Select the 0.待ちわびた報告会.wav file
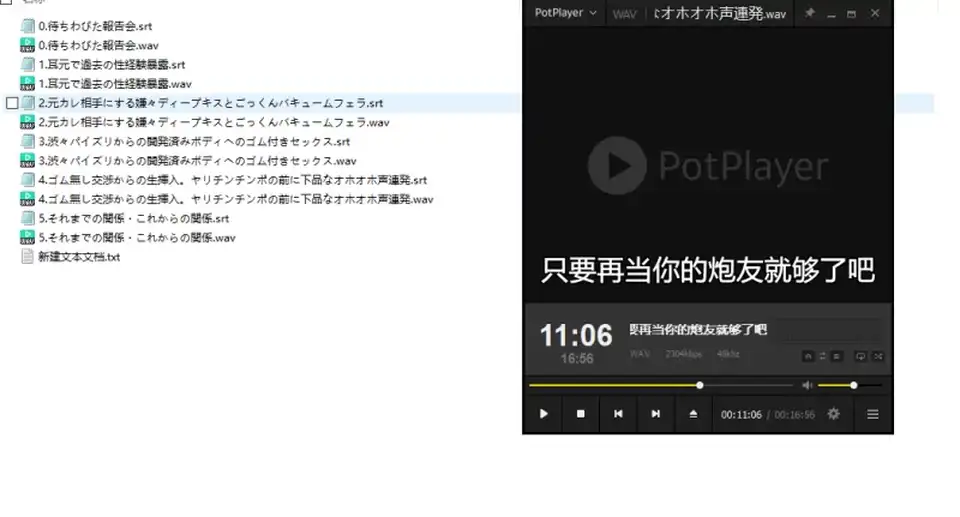Image resolution: width=960 pixels, height=517 pixels. click(98, 45)
